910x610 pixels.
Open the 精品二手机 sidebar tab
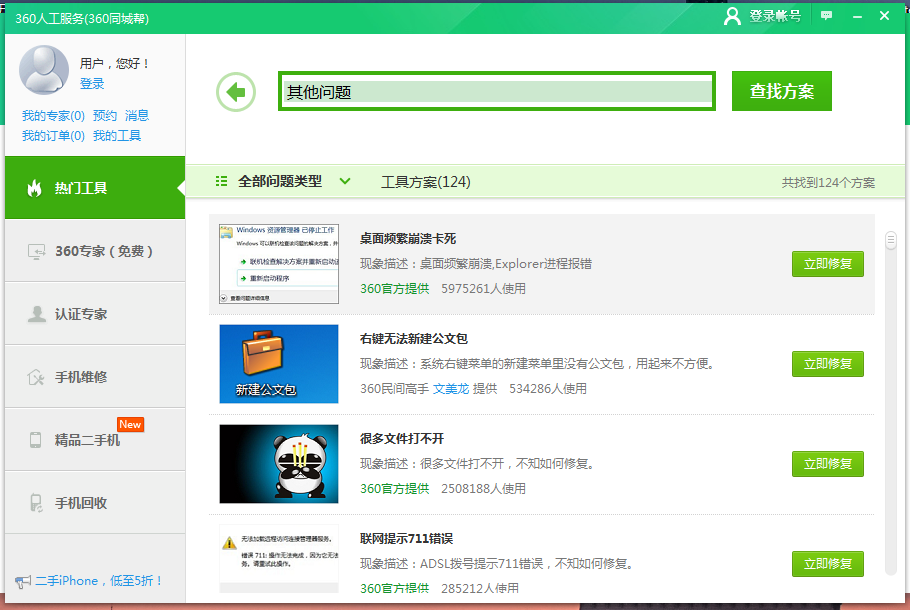(95, 440)
